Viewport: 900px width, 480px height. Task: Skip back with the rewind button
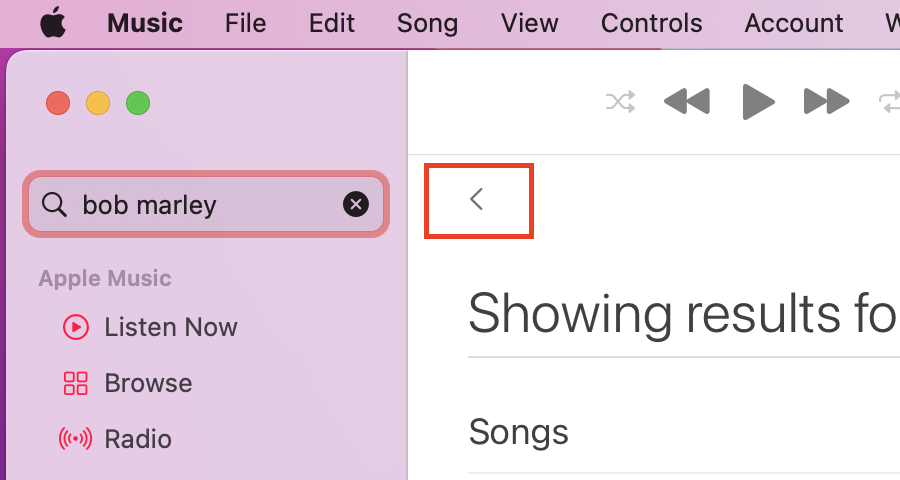(x=687, y=102)
